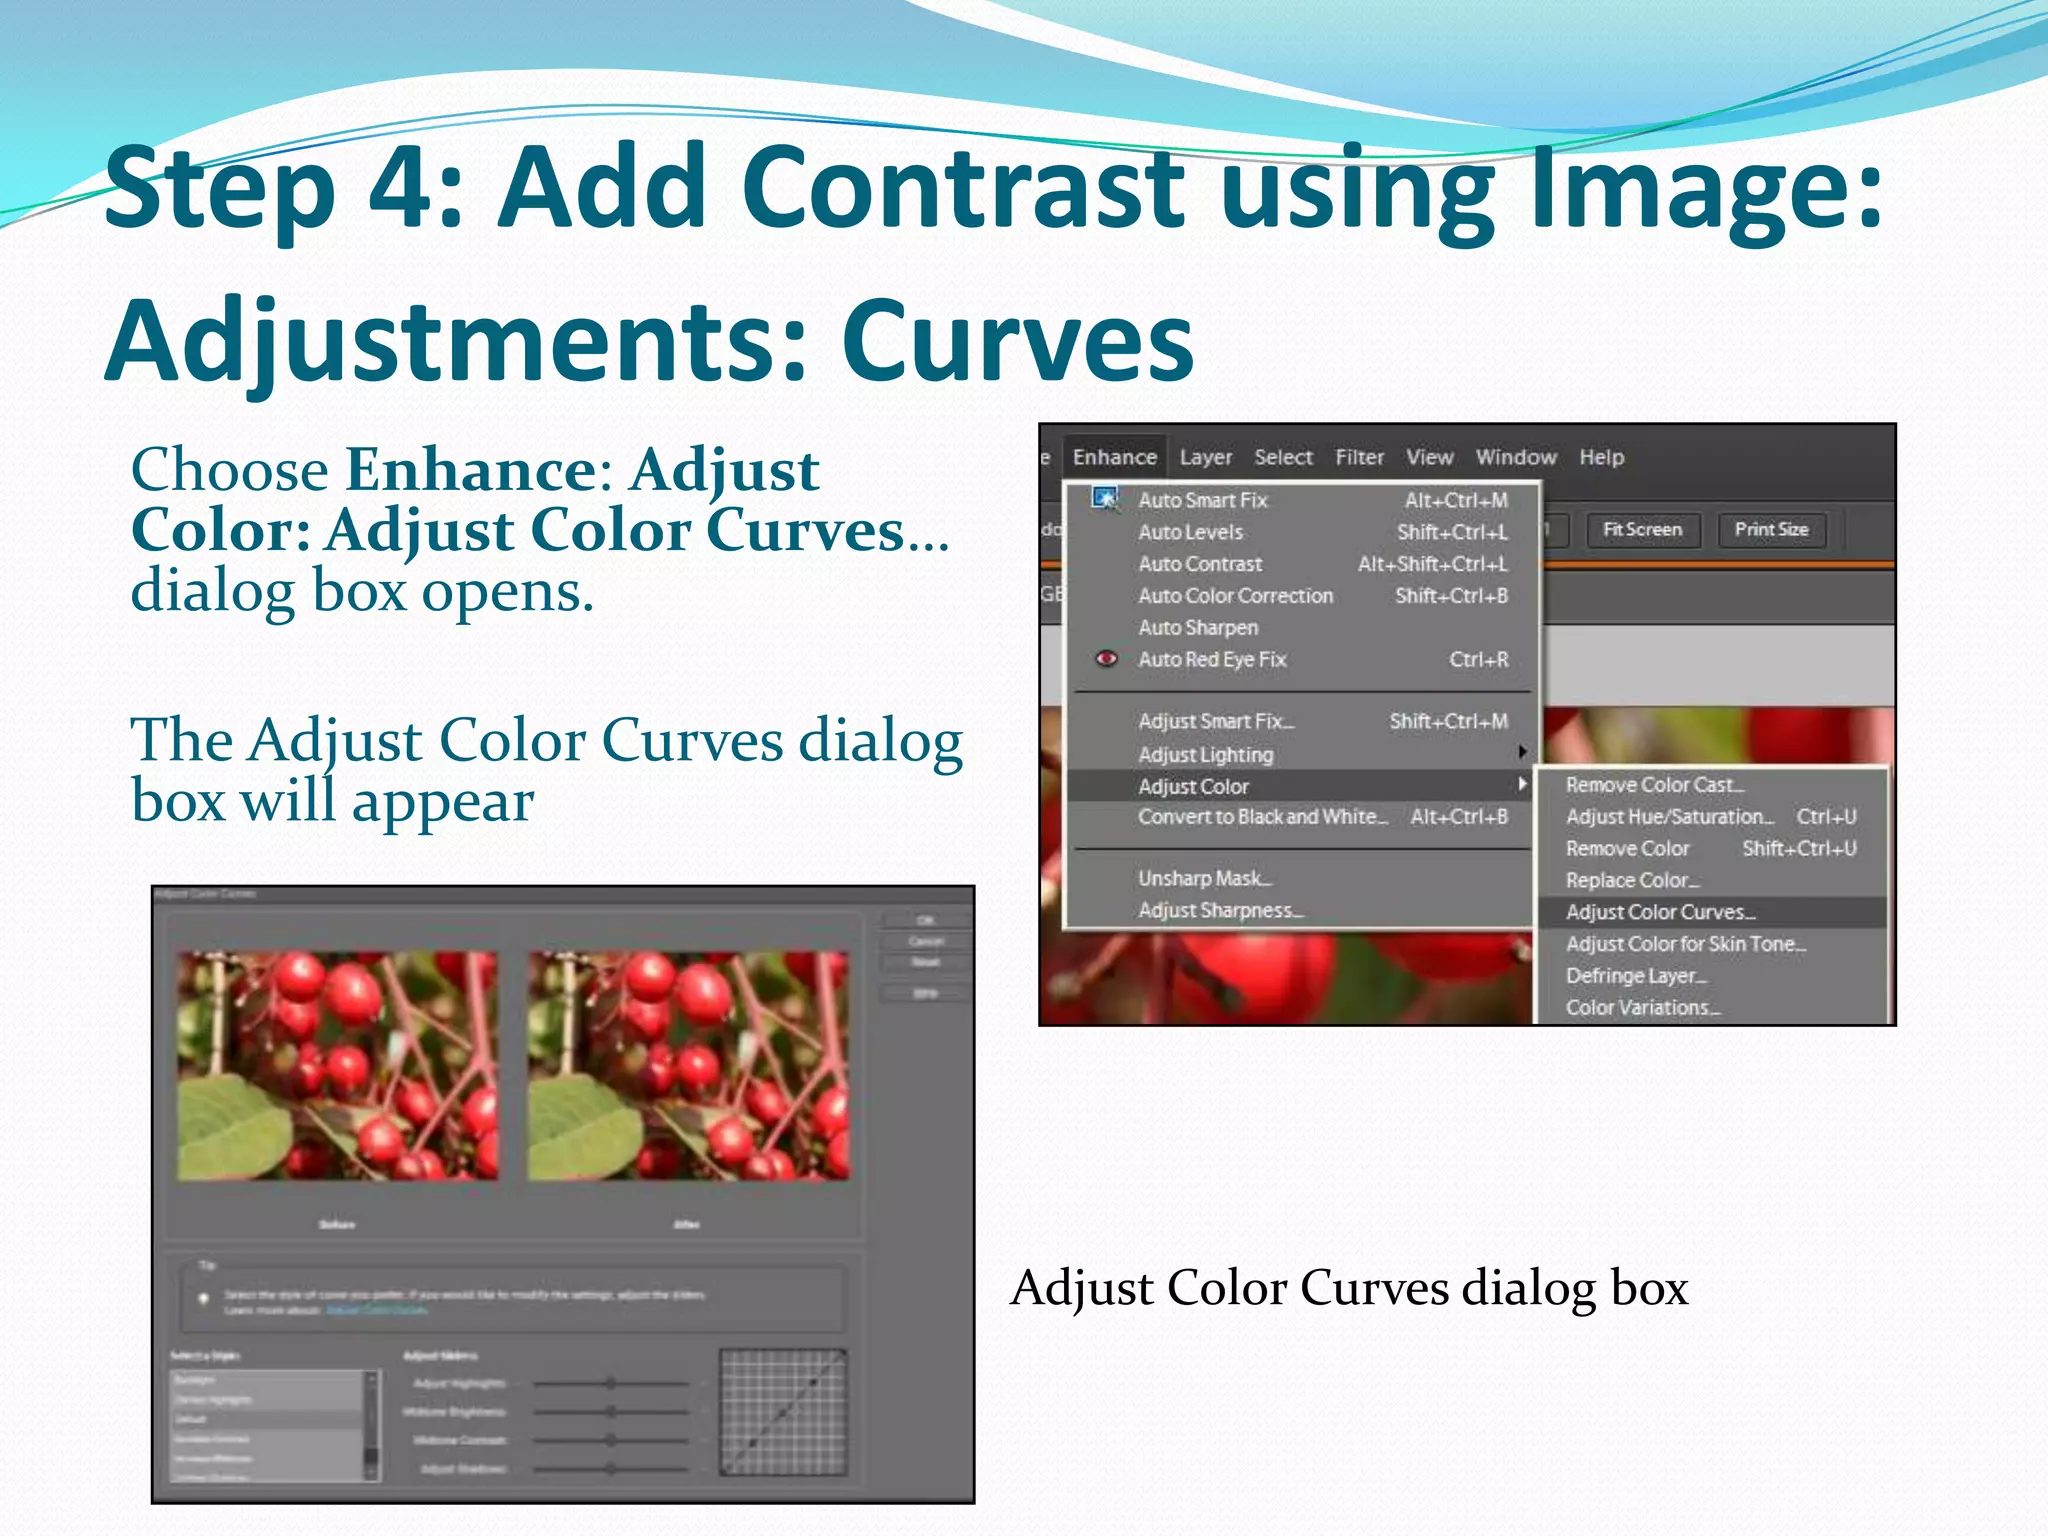Expand the Adjust Lighting submenu arrow
2048x1536 pixels.
pyautogui.click(x=1522, y=752)
